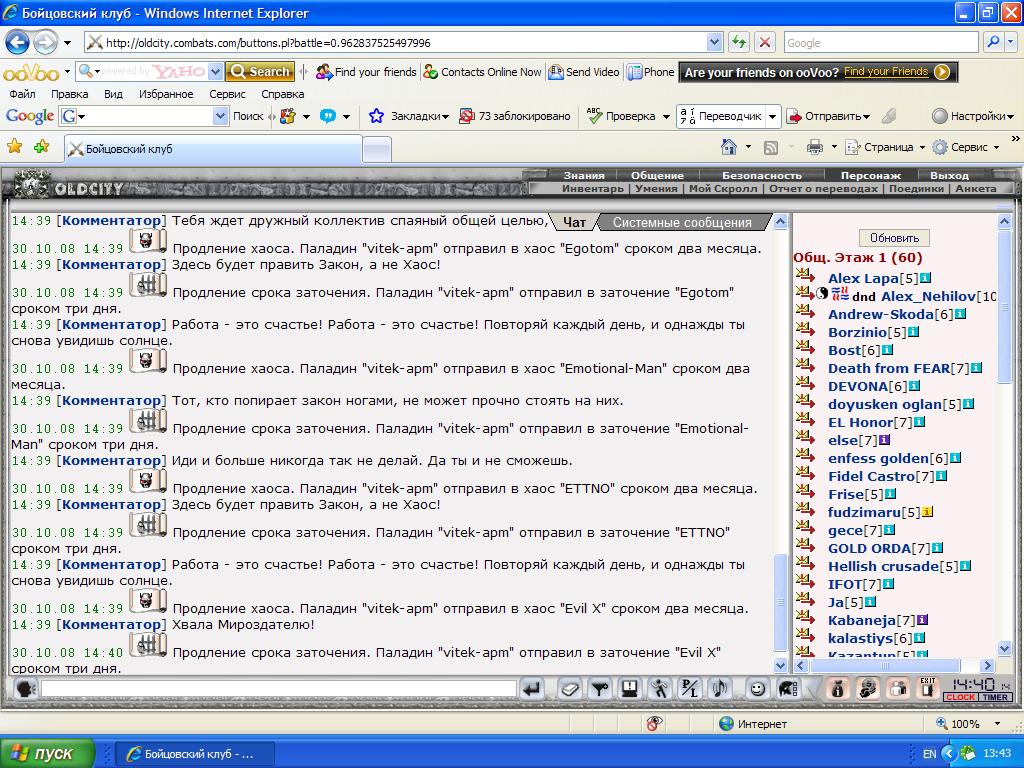Toggle the P/L transliteration icon

click(x=690, y=689)
